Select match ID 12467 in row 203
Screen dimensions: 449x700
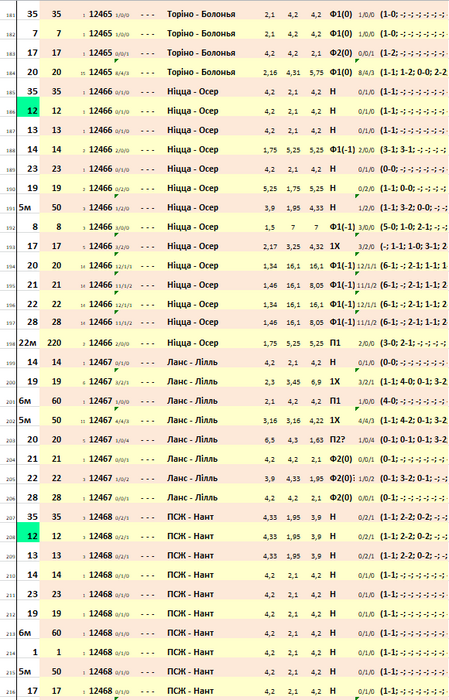(x=100, y=439)
